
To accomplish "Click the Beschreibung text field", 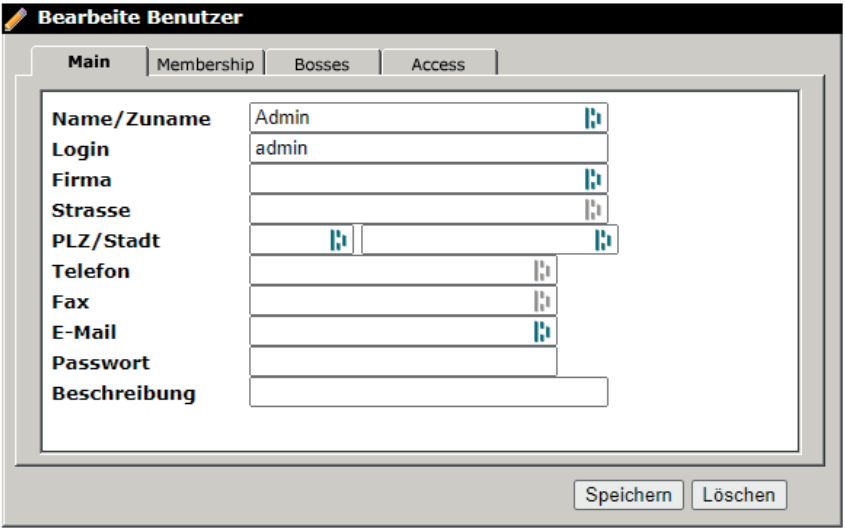I will 428,392.
